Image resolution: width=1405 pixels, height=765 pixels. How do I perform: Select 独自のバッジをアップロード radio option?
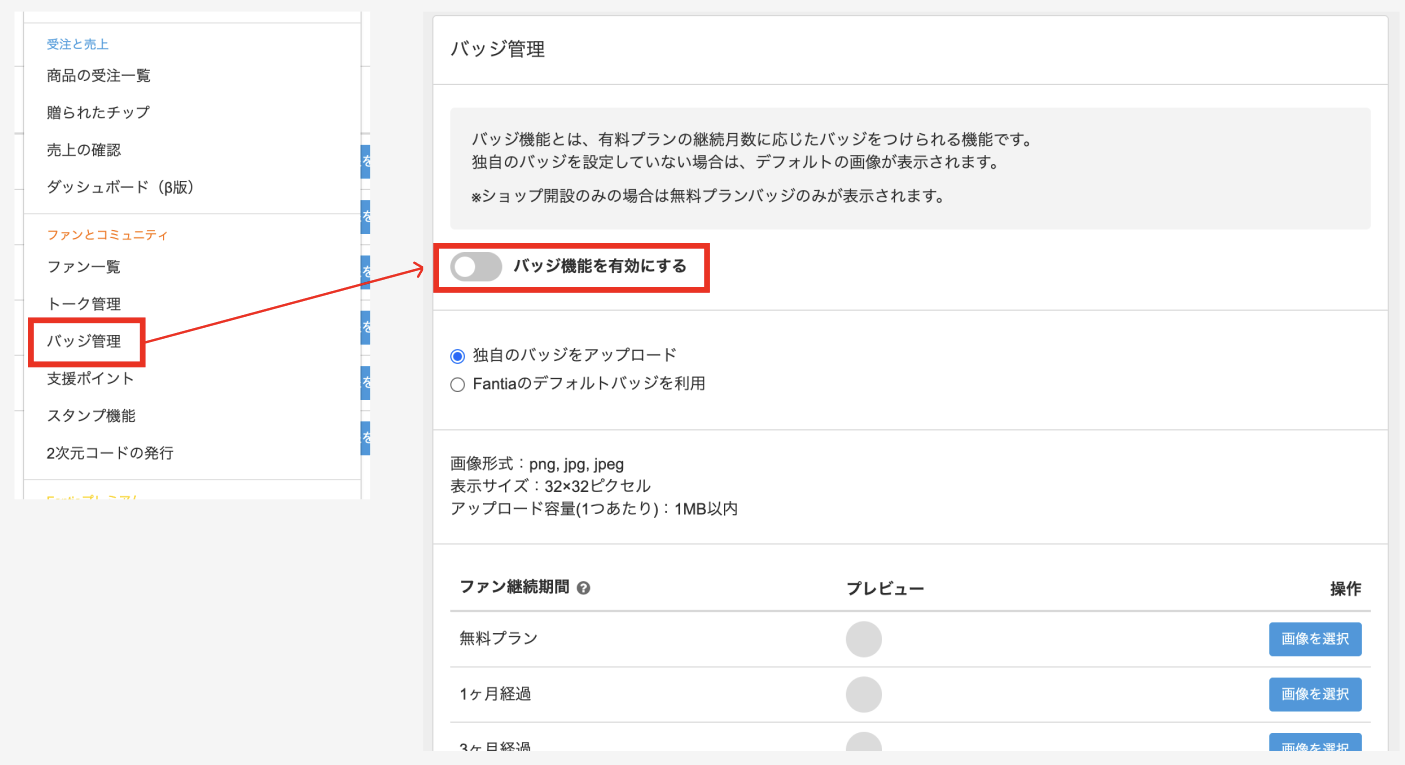[x=458, y=355]
